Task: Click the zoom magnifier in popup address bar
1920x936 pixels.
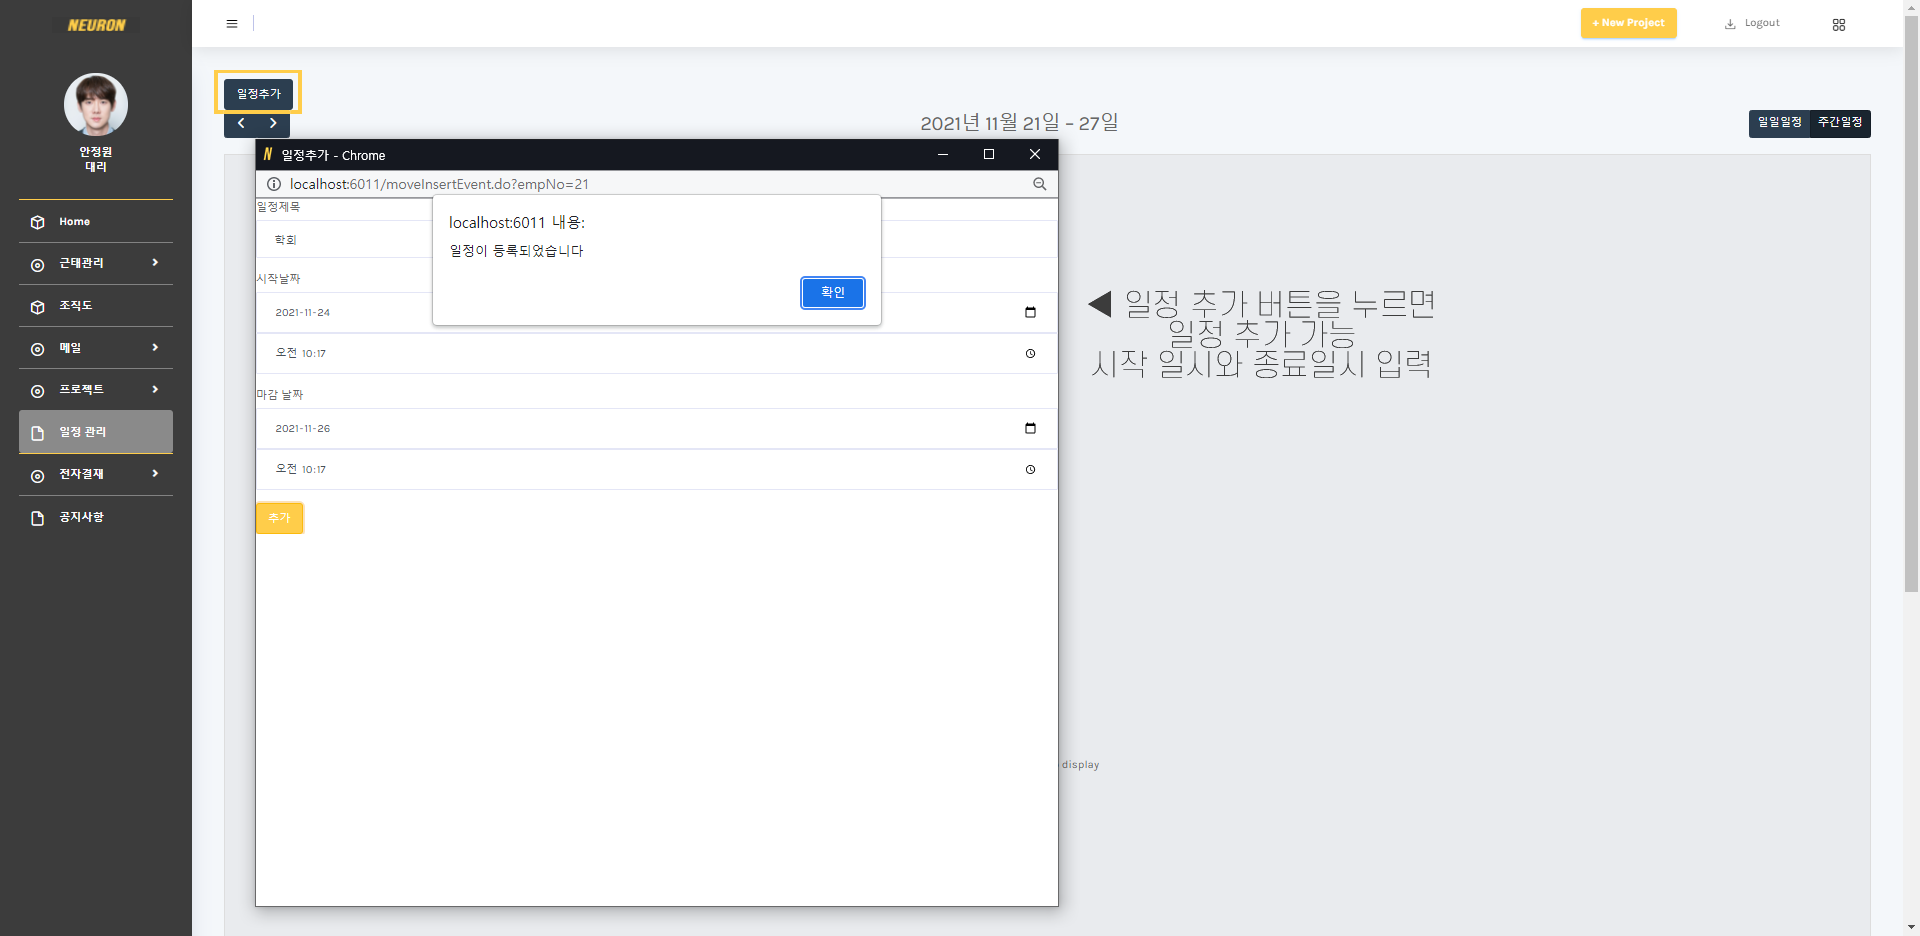Action: [1040, 184]
